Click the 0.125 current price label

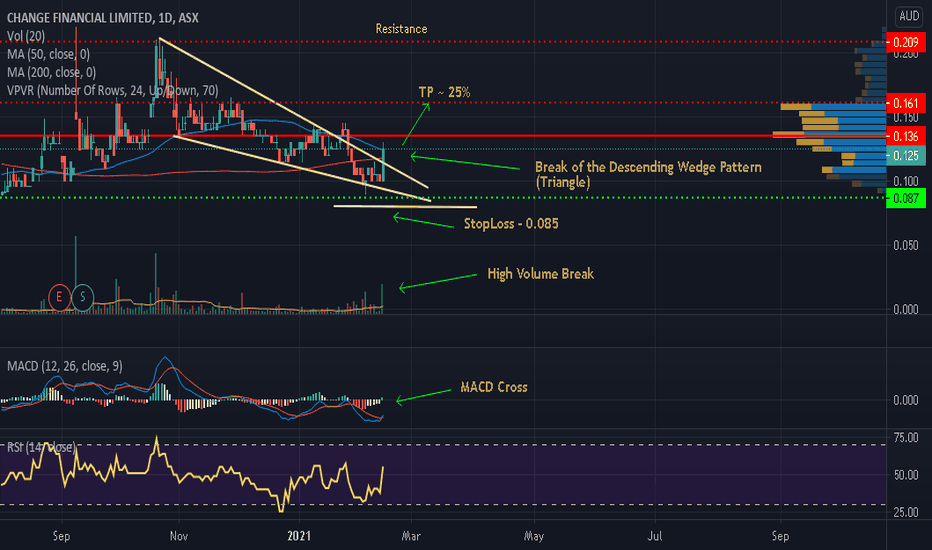[906, 156]
